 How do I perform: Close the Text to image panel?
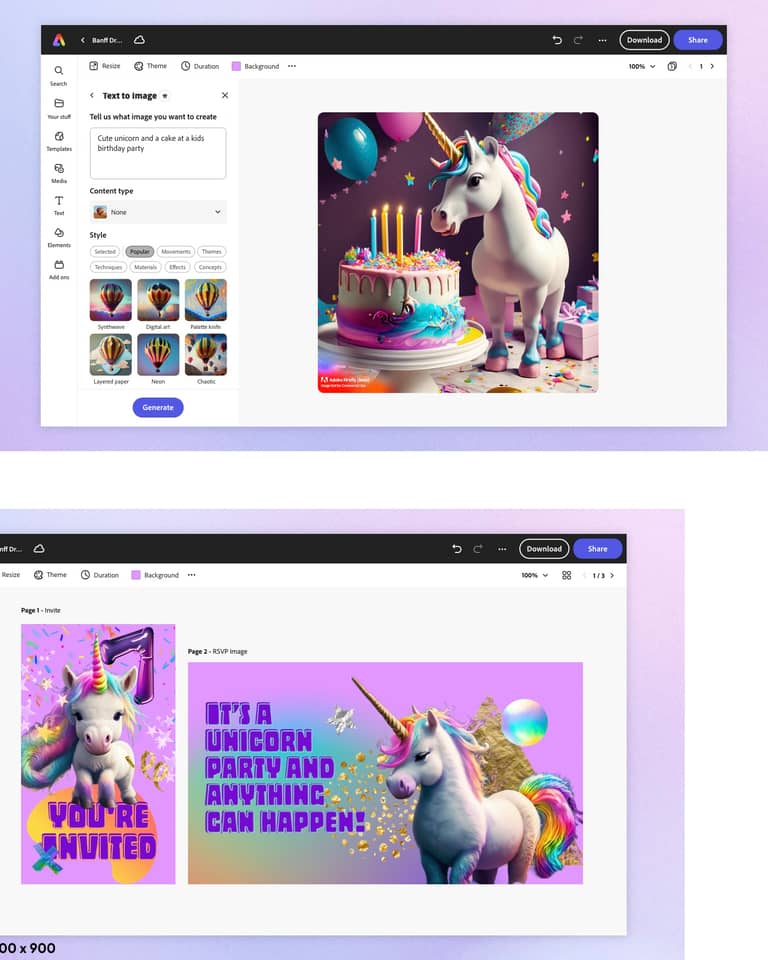(x=224, y=95)
